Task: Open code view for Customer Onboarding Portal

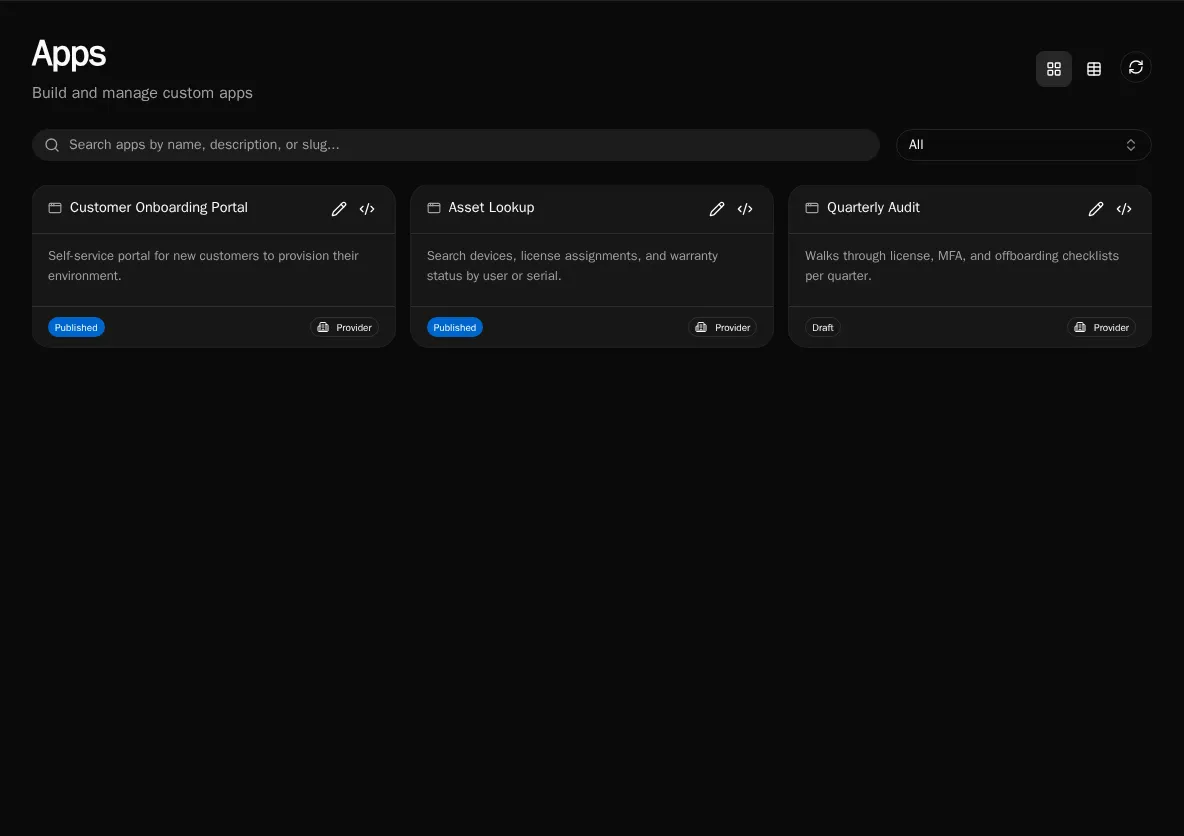Action: tap(367, 209)
